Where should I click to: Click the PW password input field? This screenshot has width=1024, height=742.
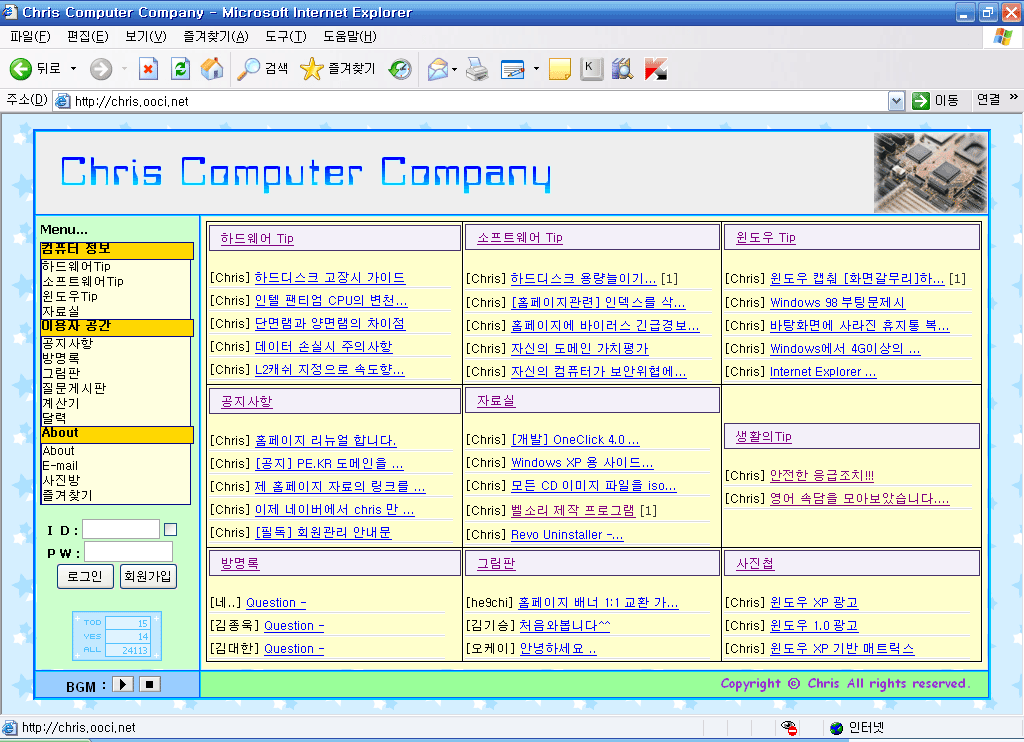(x=128, y=552)
